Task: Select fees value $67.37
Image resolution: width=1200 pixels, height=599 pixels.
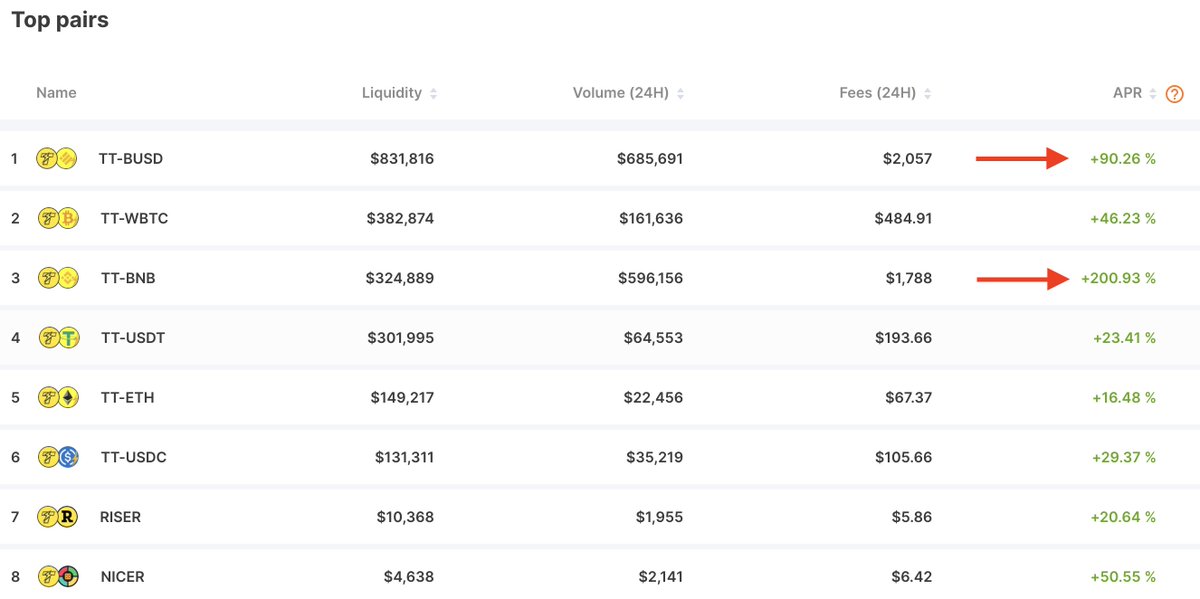Action: click(x=908, y=398)
